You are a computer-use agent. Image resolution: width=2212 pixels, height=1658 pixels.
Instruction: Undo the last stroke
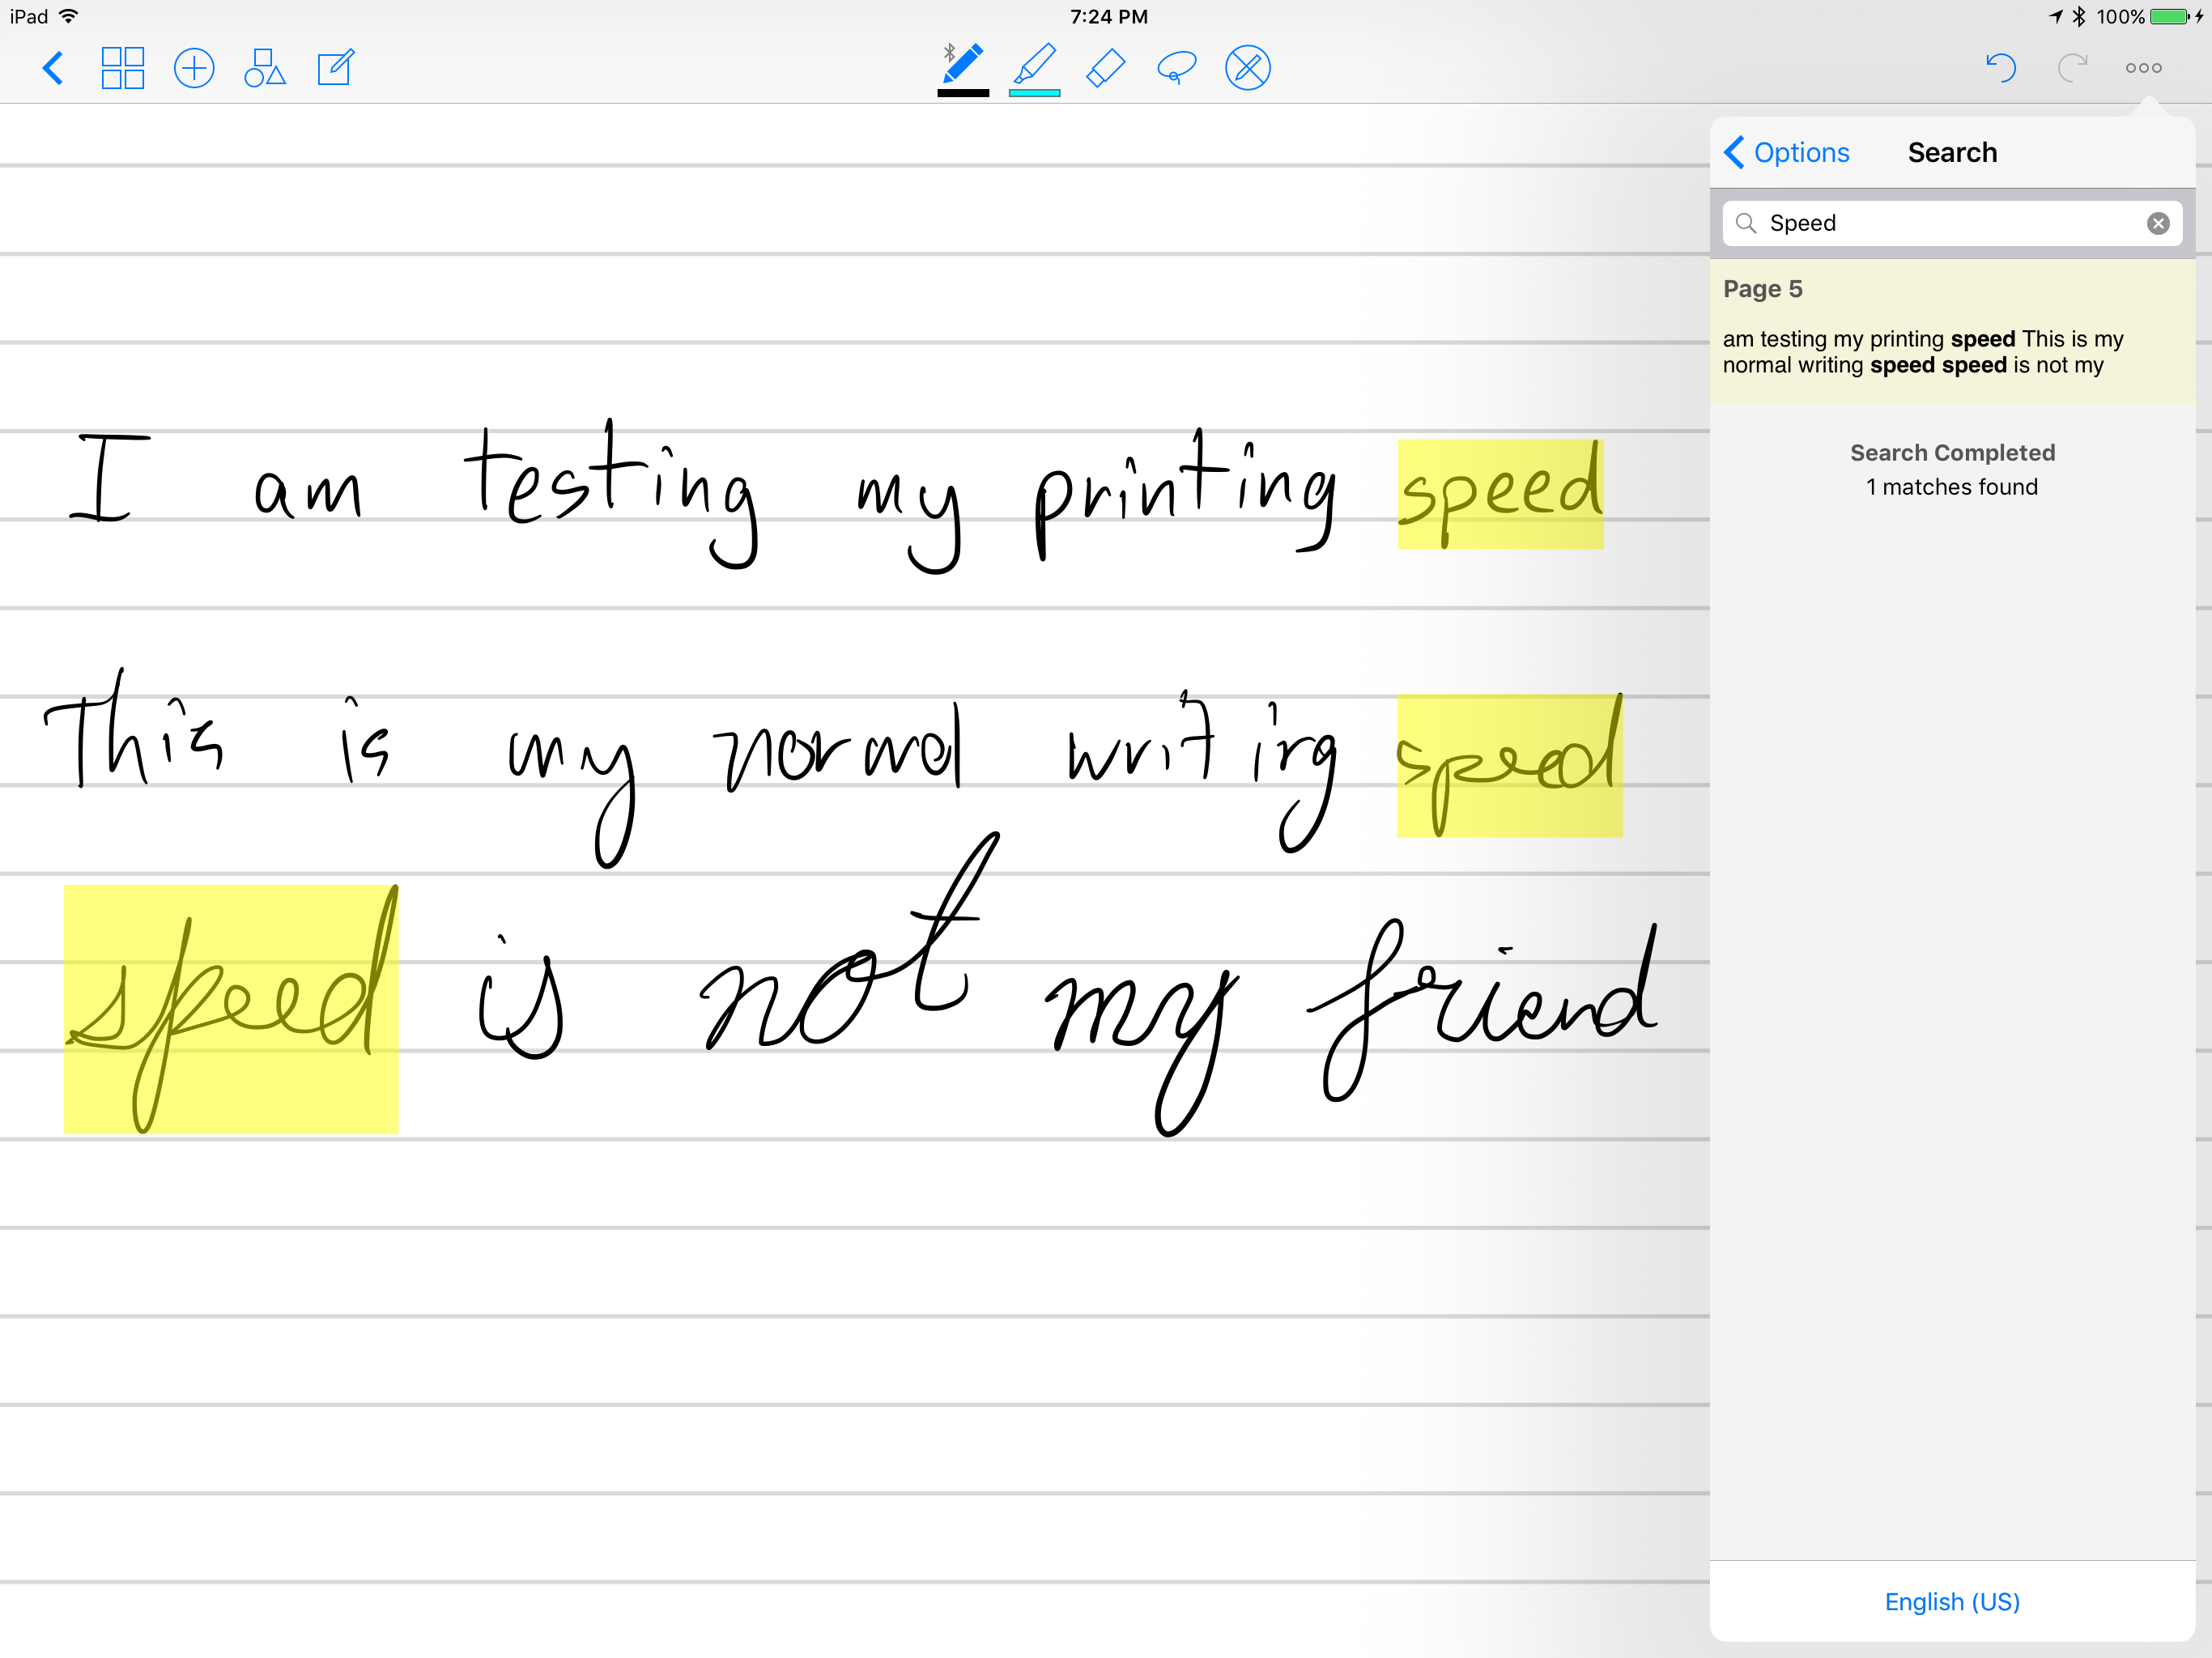tap(2000, 68)
